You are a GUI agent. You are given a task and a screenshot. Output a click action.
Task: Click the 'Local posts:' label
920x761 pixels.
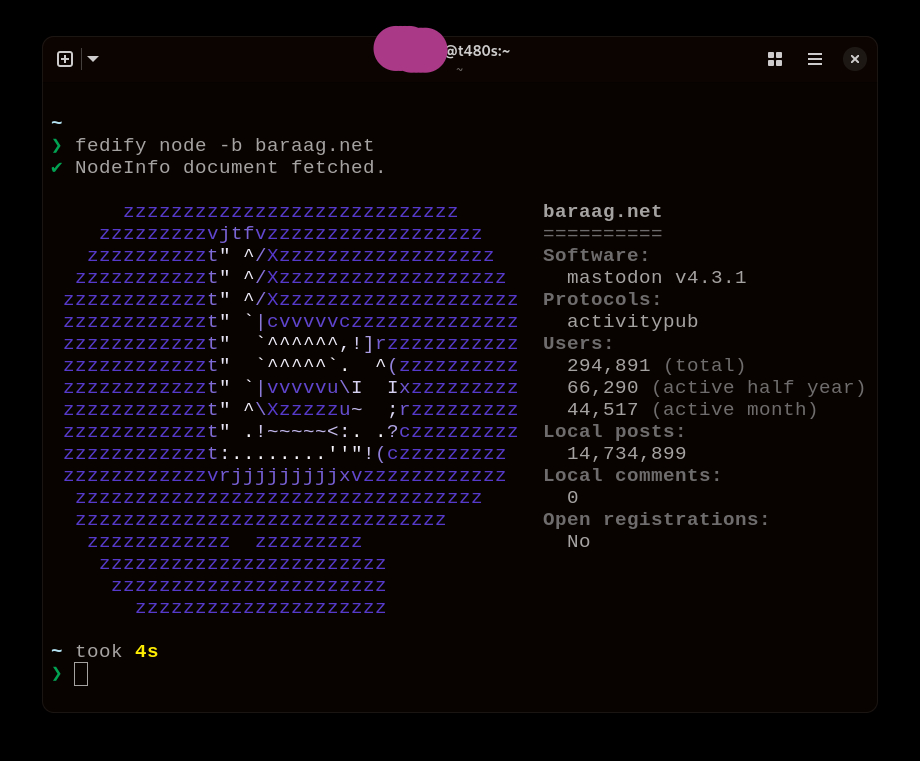click(614, 431)
